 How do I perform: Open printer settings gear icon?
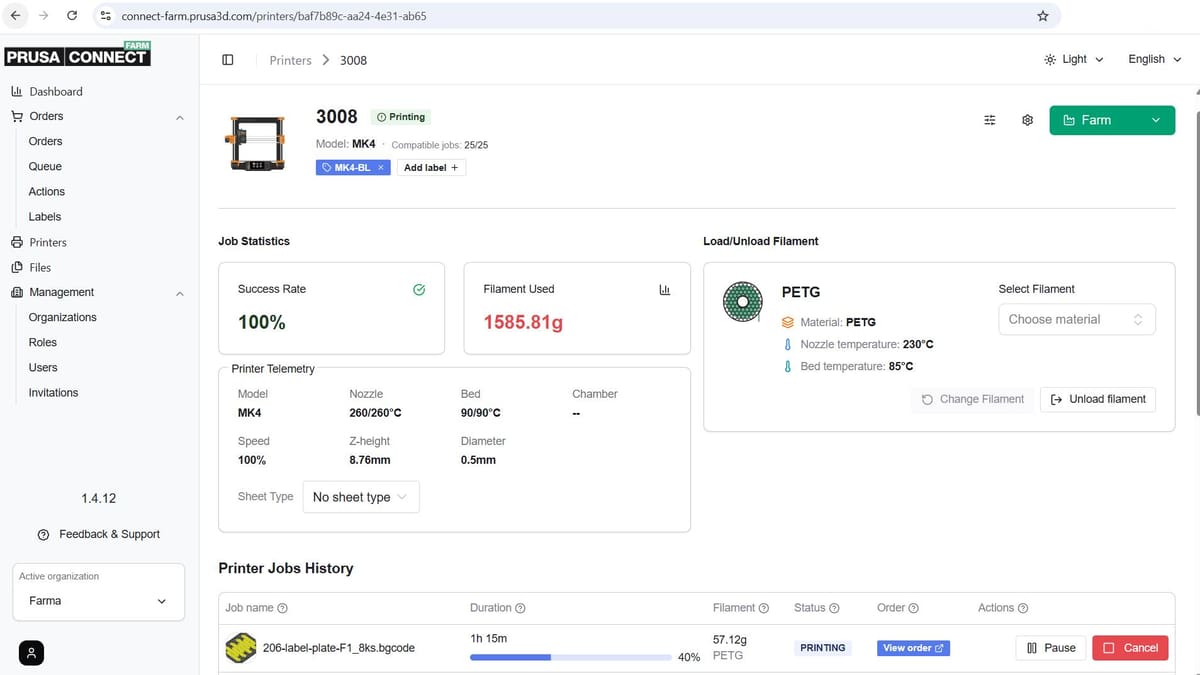[1027, 120]
